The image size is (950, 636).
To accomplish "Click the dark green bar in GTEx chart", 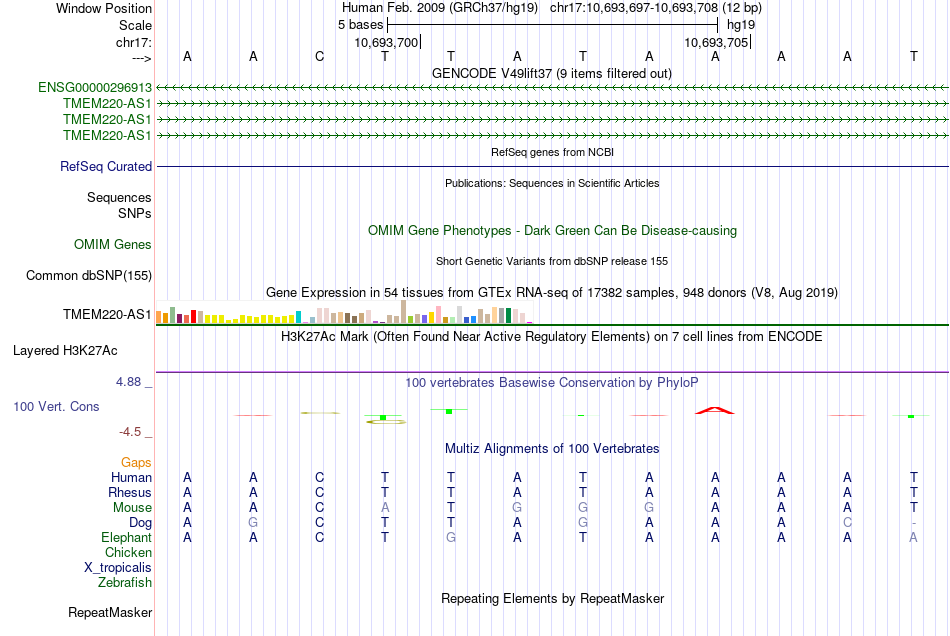I will (x=508, y=316).
